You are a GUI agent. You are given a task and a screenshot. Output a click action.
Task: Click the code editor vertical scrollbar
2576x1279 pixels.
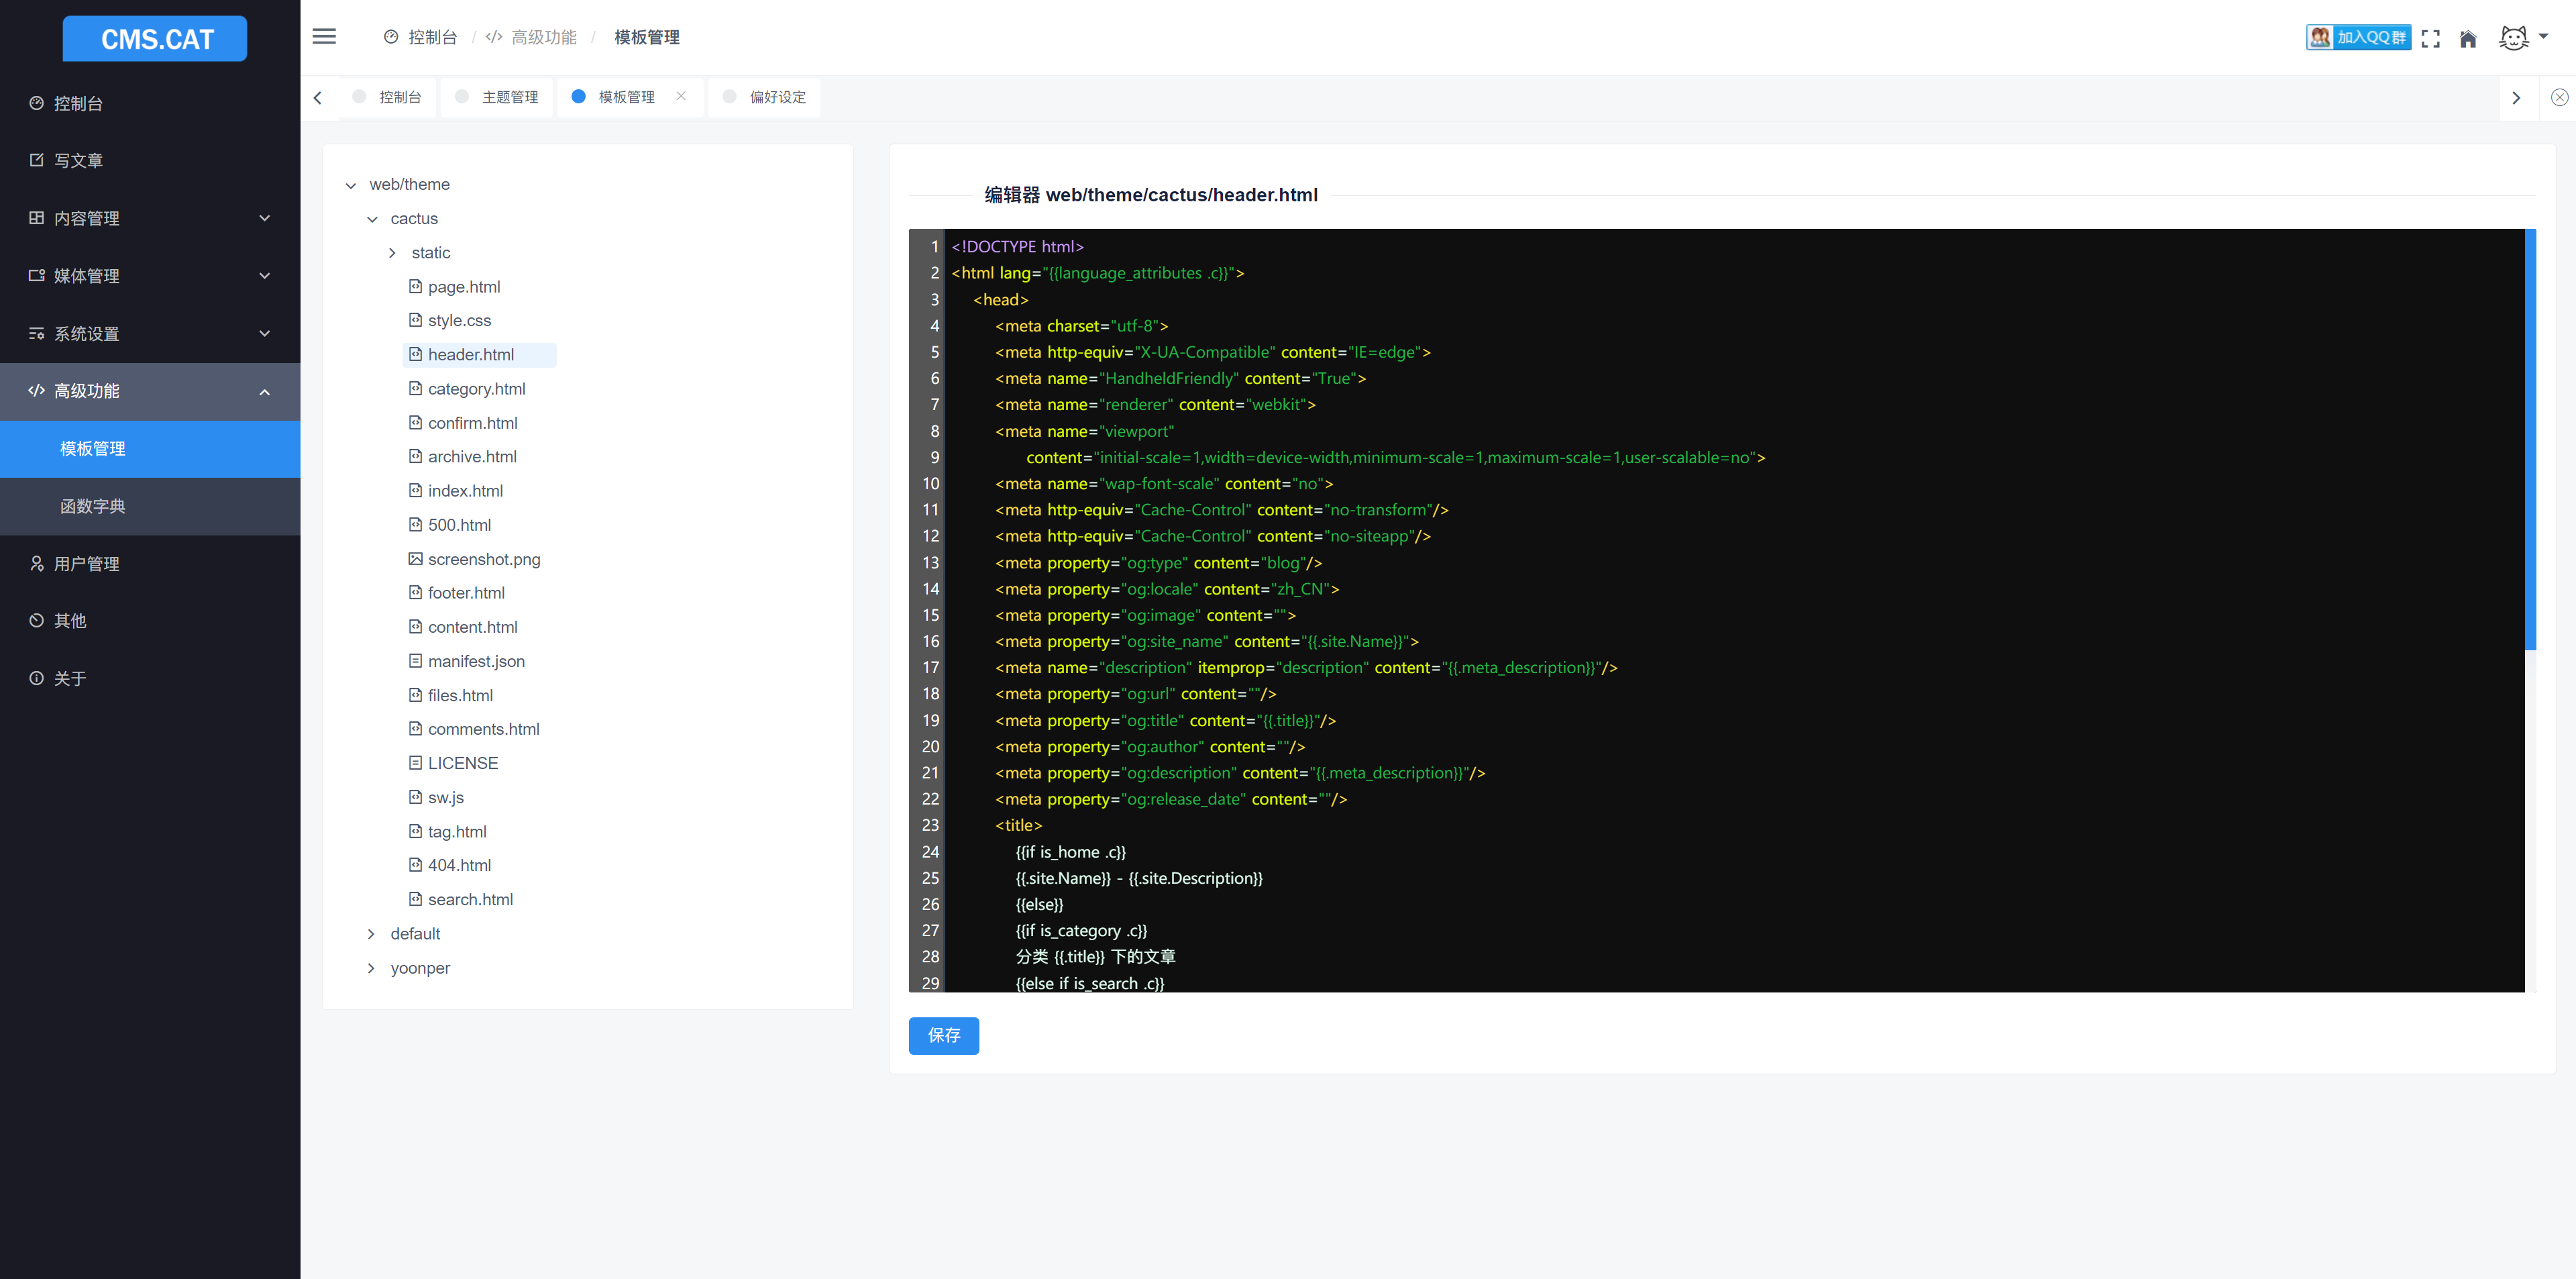pyautogui.click(x=2530, y=440)
